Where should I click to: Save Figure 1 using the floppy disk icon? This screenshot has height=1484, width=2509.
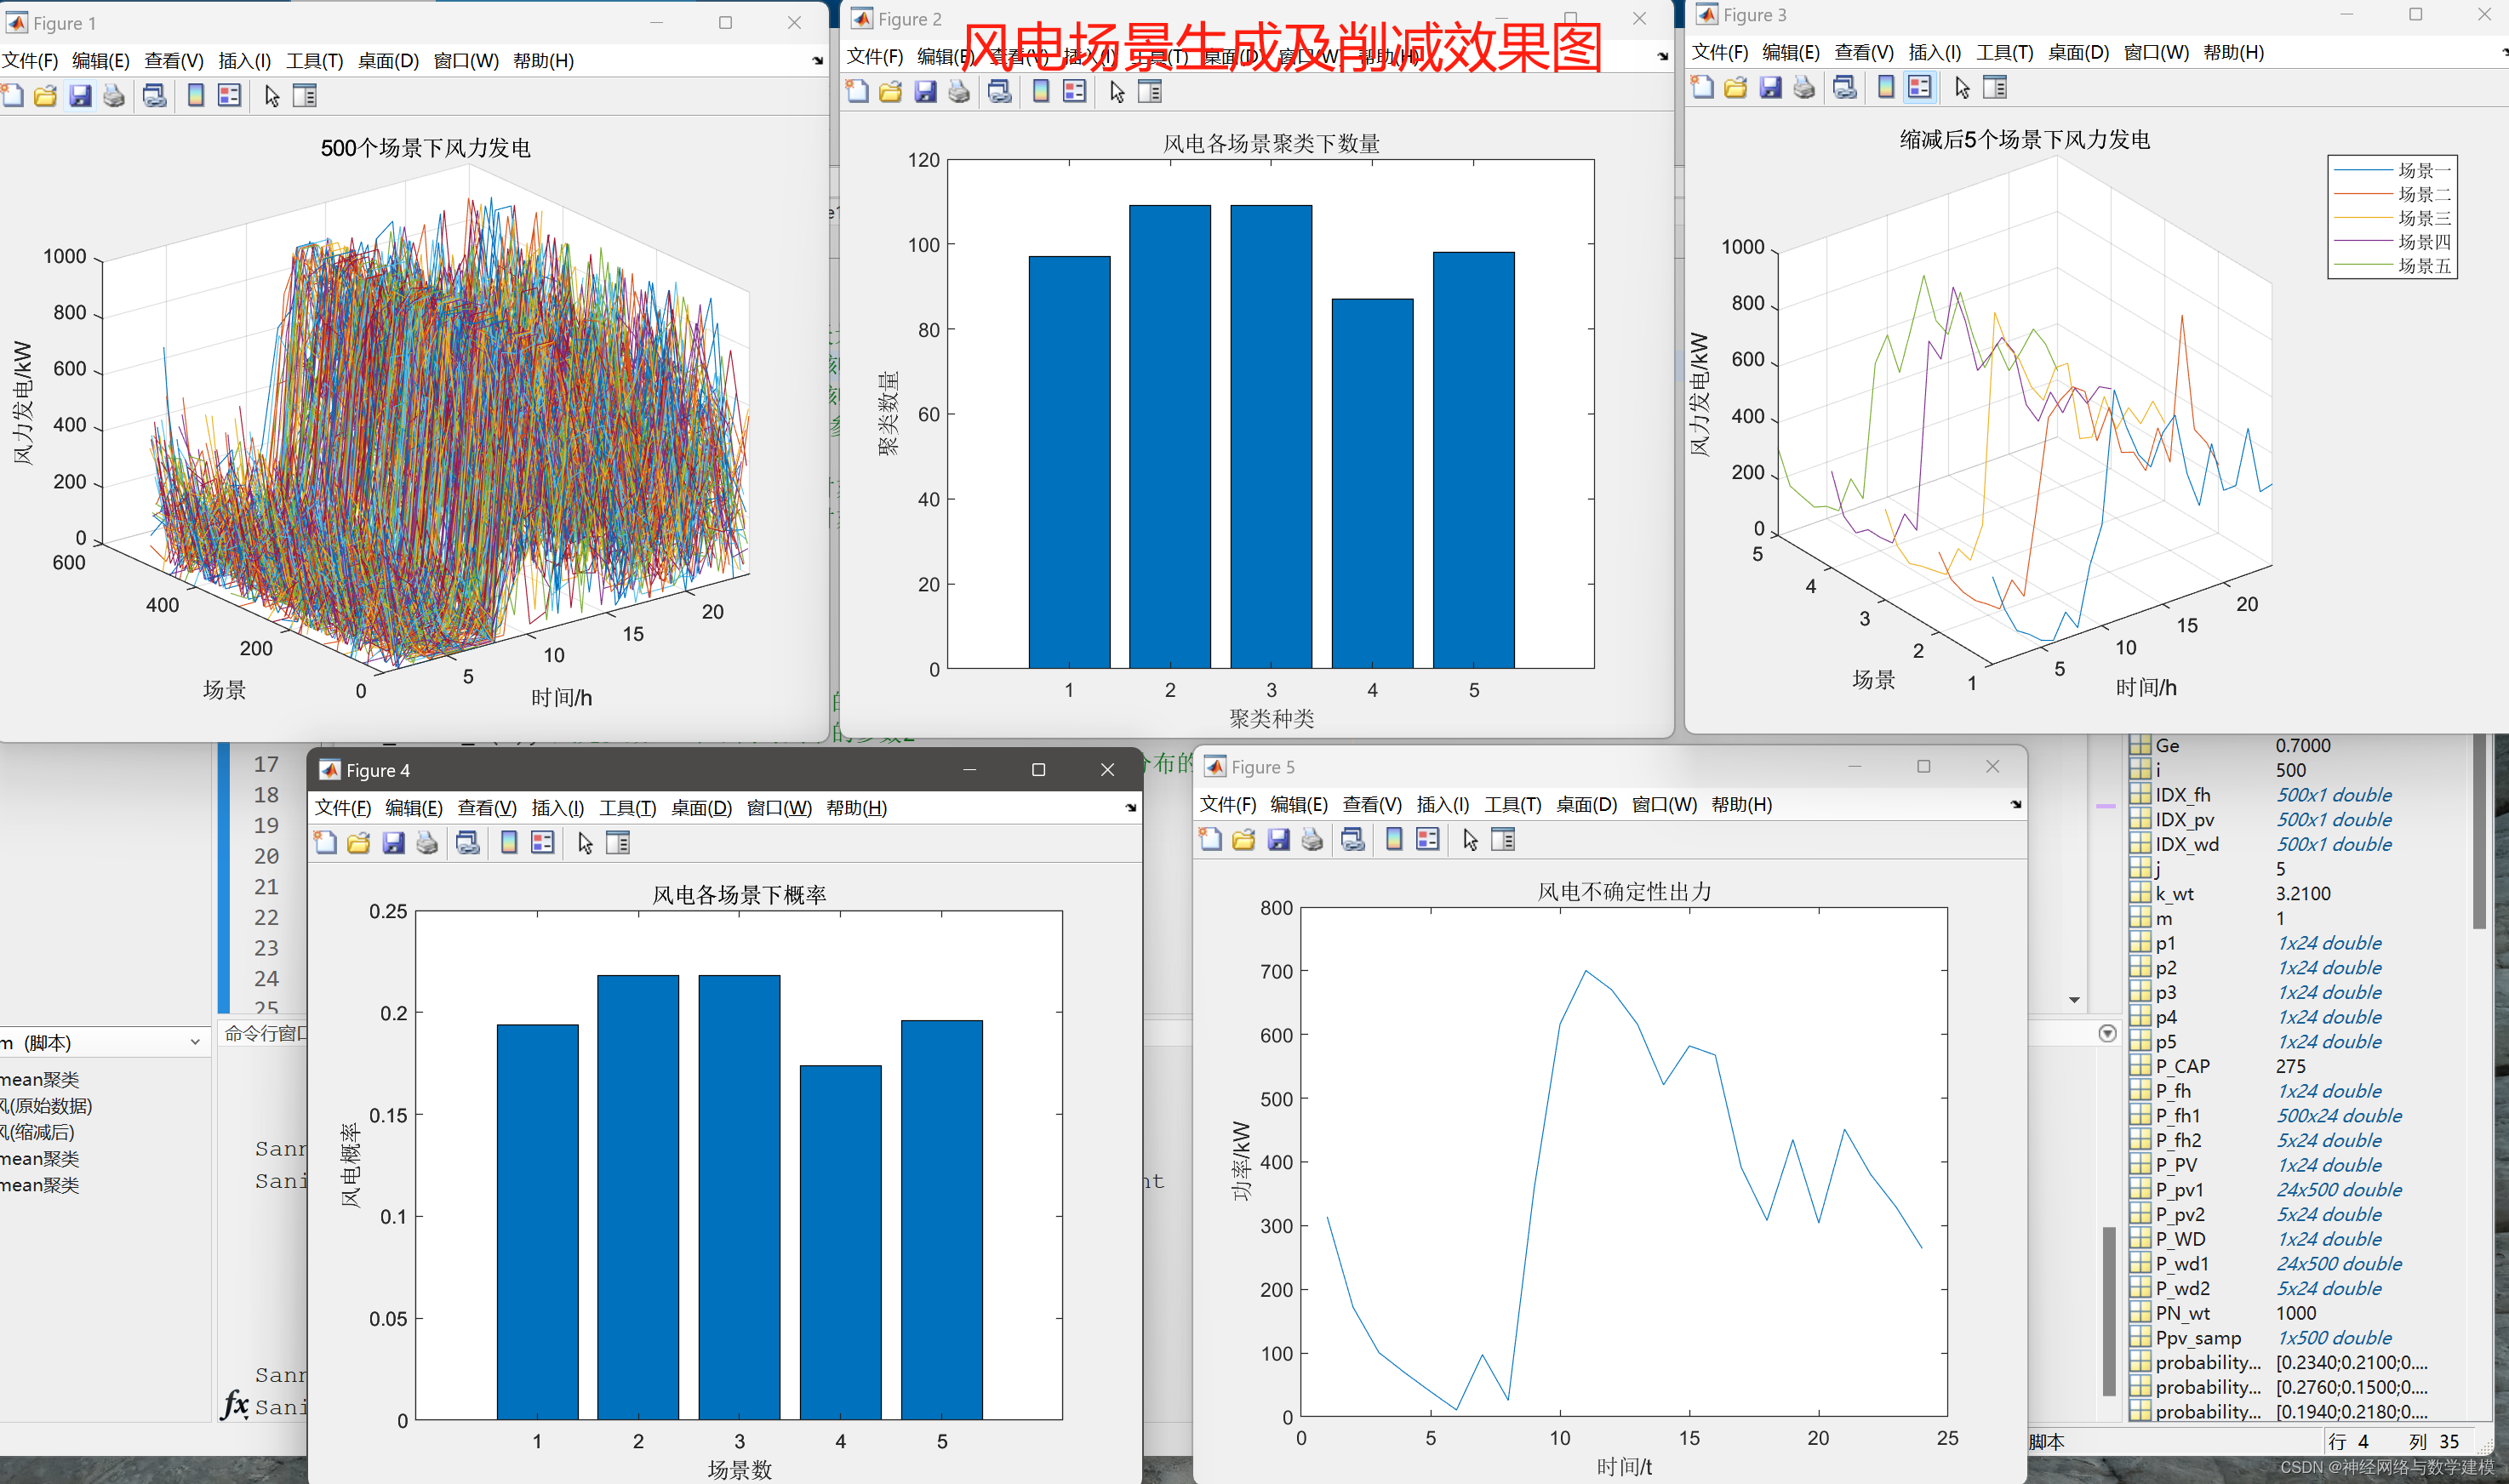[80, 95]
